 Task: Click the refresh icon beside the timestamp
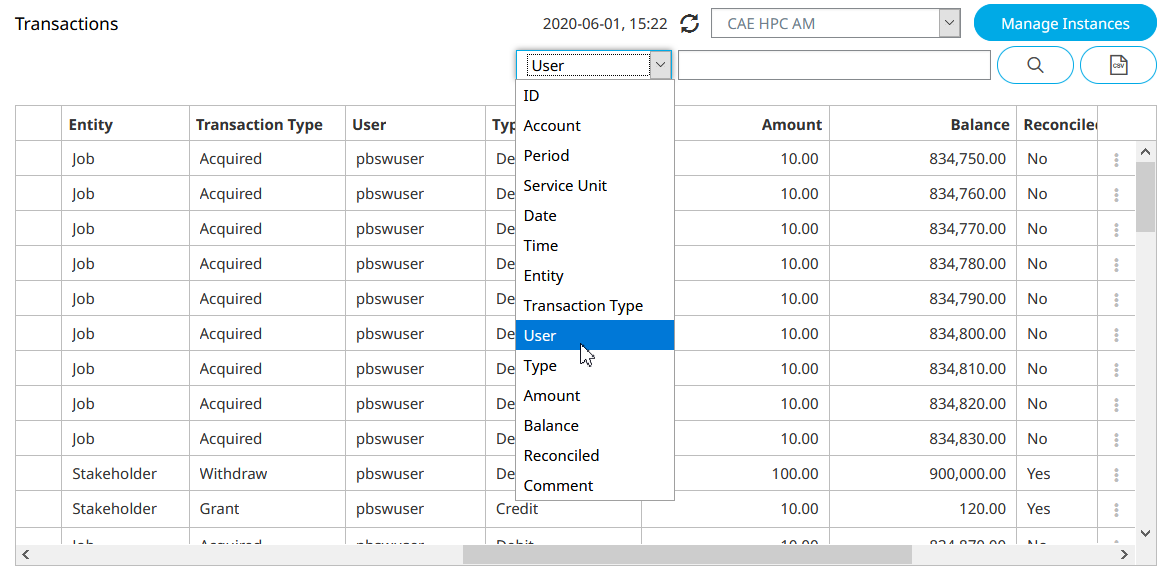tap(690, 24)
